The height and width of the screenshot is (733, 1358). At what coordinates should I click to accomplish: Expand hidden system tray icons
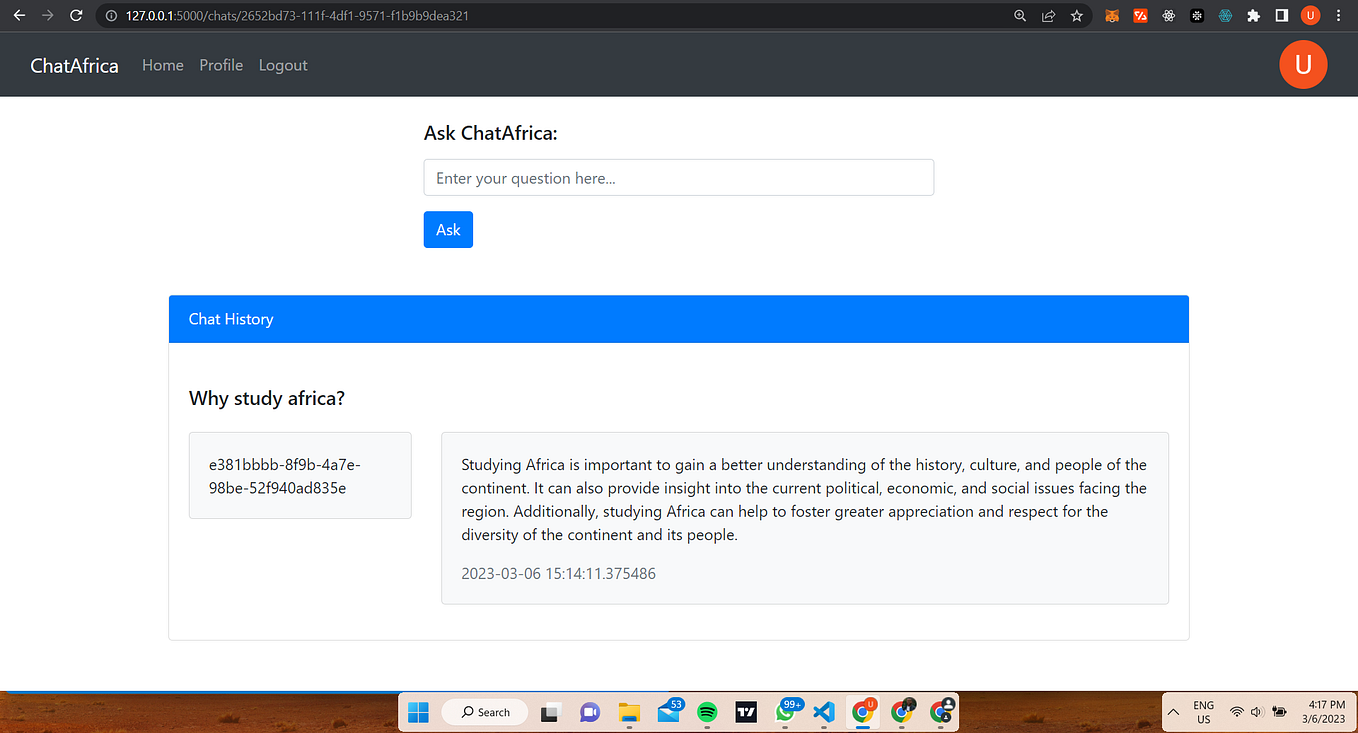tap(1173, 712)
